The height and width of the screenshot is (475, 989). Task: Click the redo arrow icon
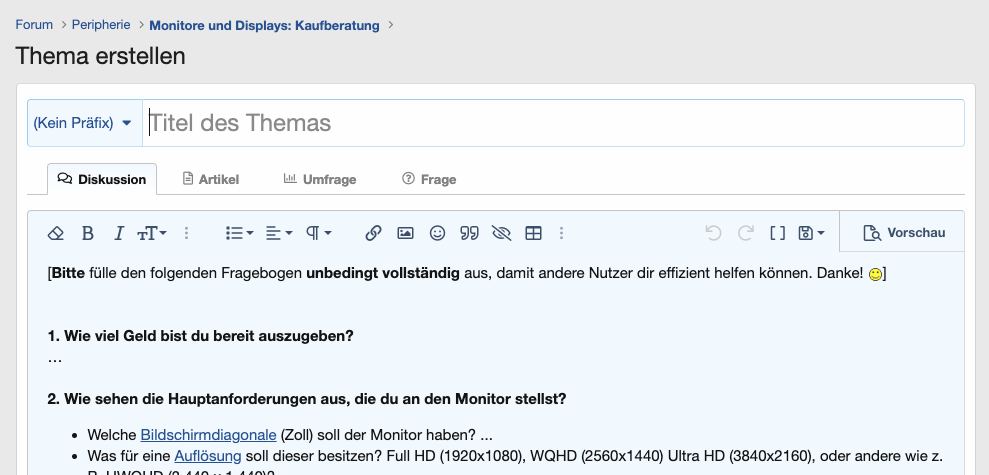[746, 233]
